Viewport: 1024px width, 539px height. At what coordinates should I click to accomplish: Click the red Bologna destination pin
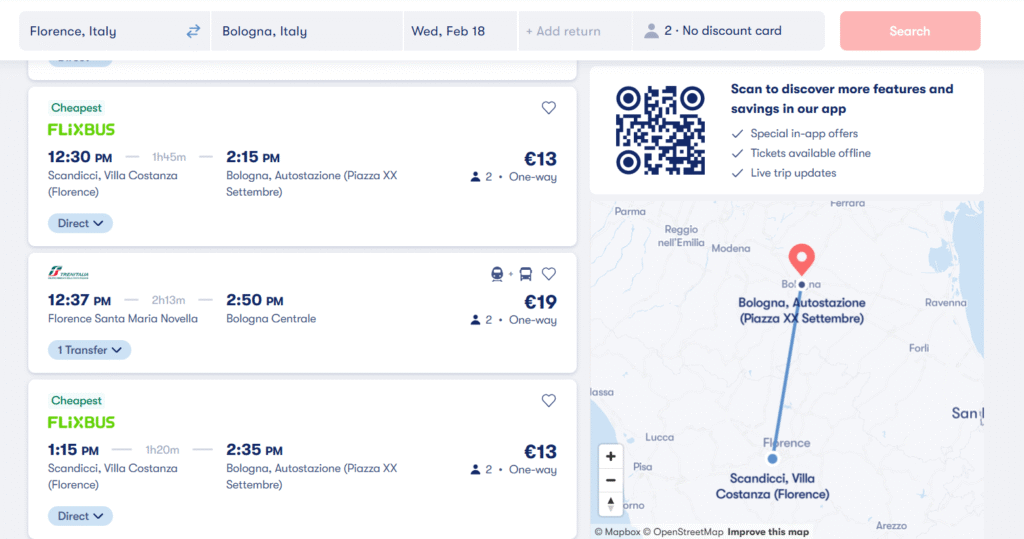[x=801, y=259]
